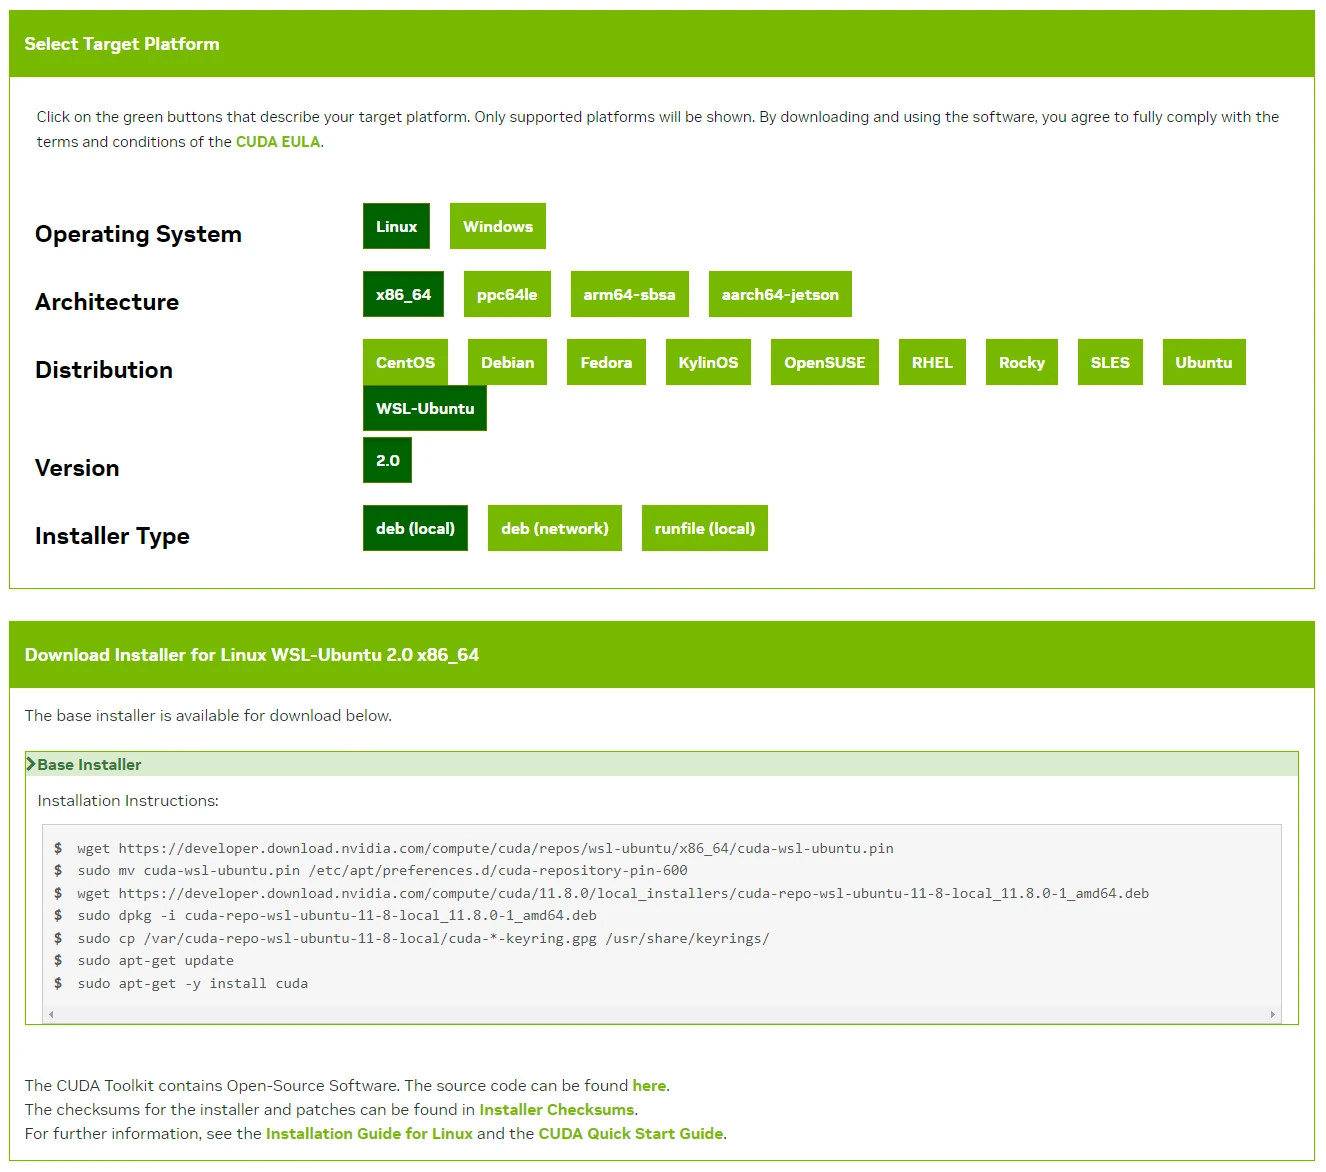Pick the Ubuntu distribution
This screenshot has width=1326, height=1172.
[x=1204, y=362]
